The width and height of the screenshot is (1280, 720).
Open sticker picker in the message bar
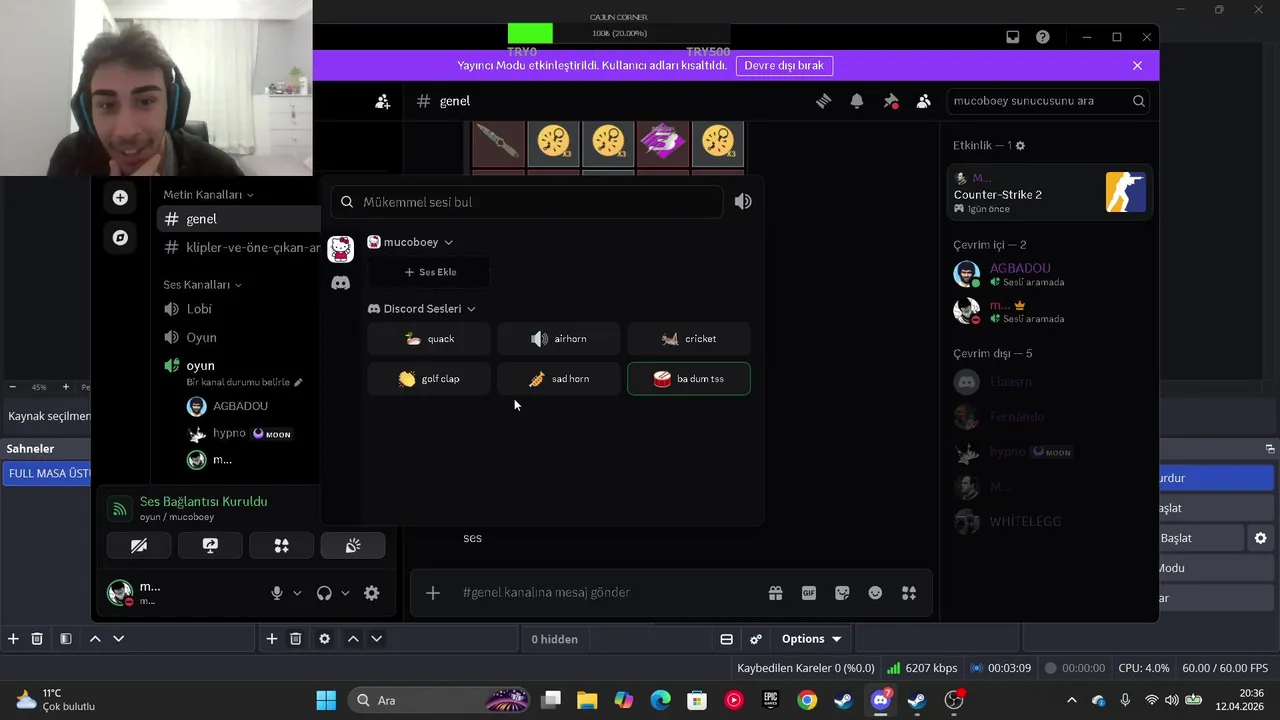coord(842,593)
